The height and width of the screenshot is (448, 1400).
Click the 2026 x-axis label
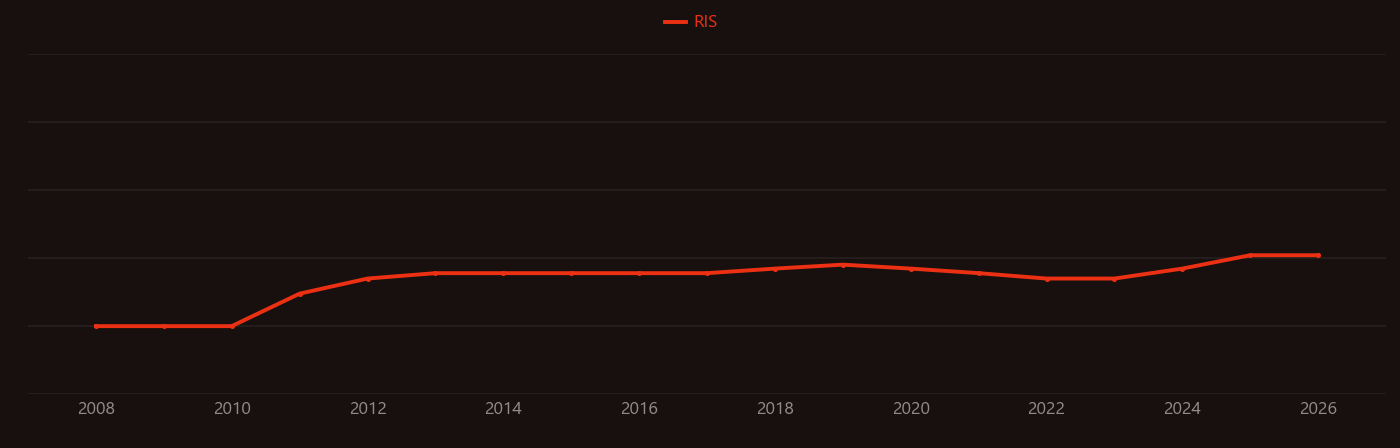click(x=1318, y=409)
